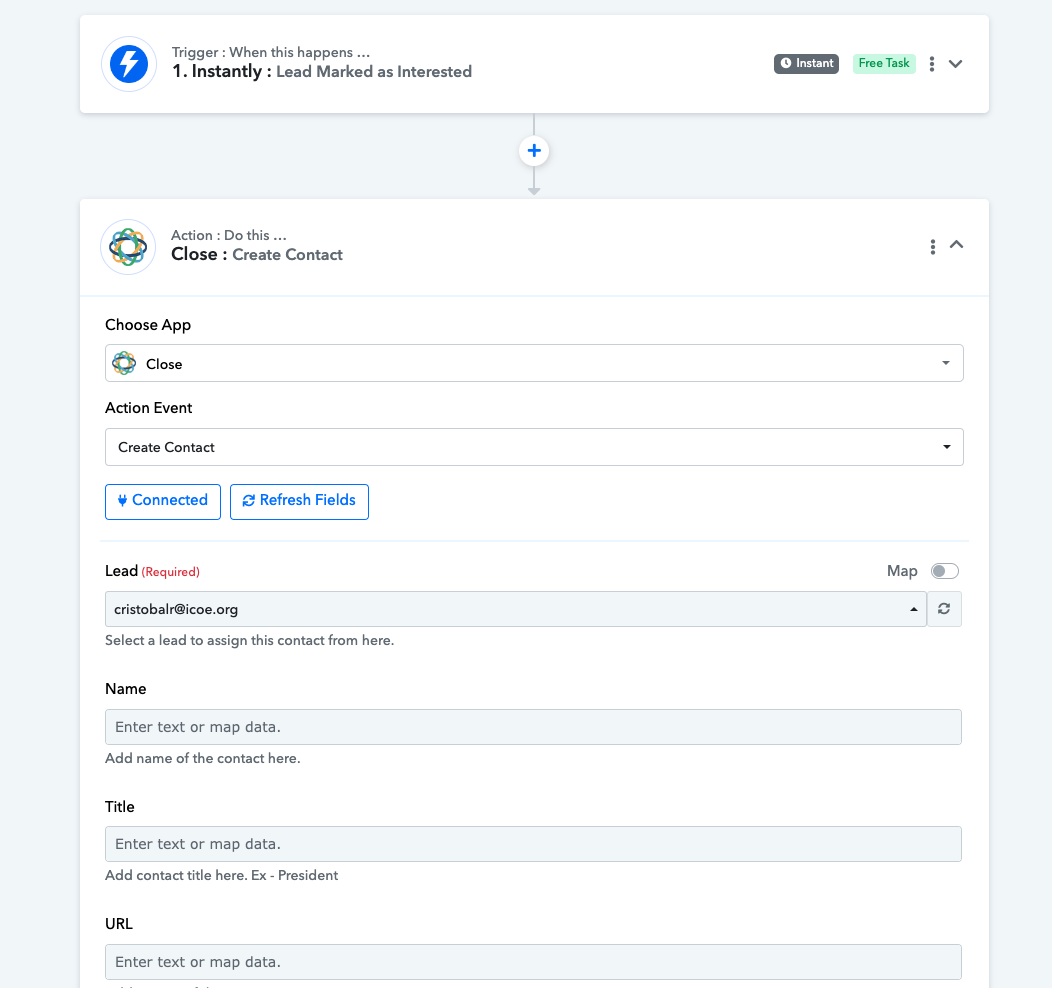The height and width of the screenshot is (988, 1052).
Task: Click 'Select a lead to assign' helper text
Action: [x=250, y=641]
